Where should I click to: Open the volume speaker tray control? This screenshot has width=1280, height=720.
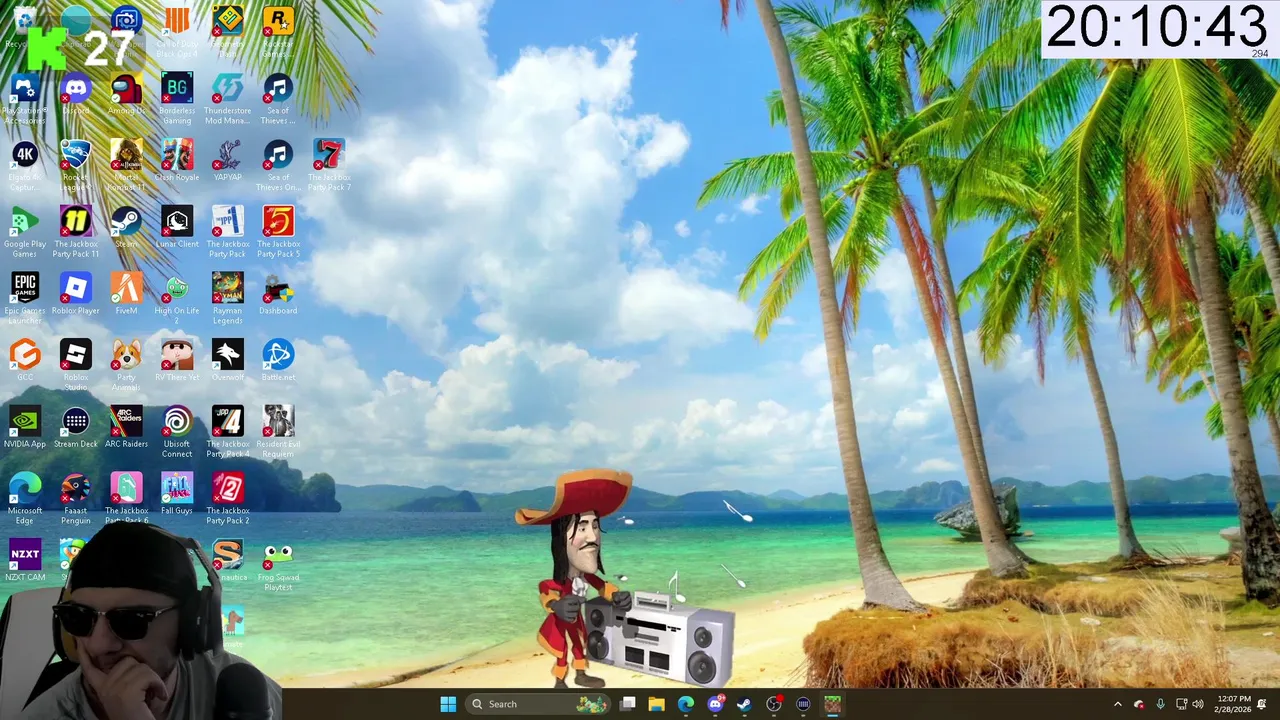pos(1198,704)
